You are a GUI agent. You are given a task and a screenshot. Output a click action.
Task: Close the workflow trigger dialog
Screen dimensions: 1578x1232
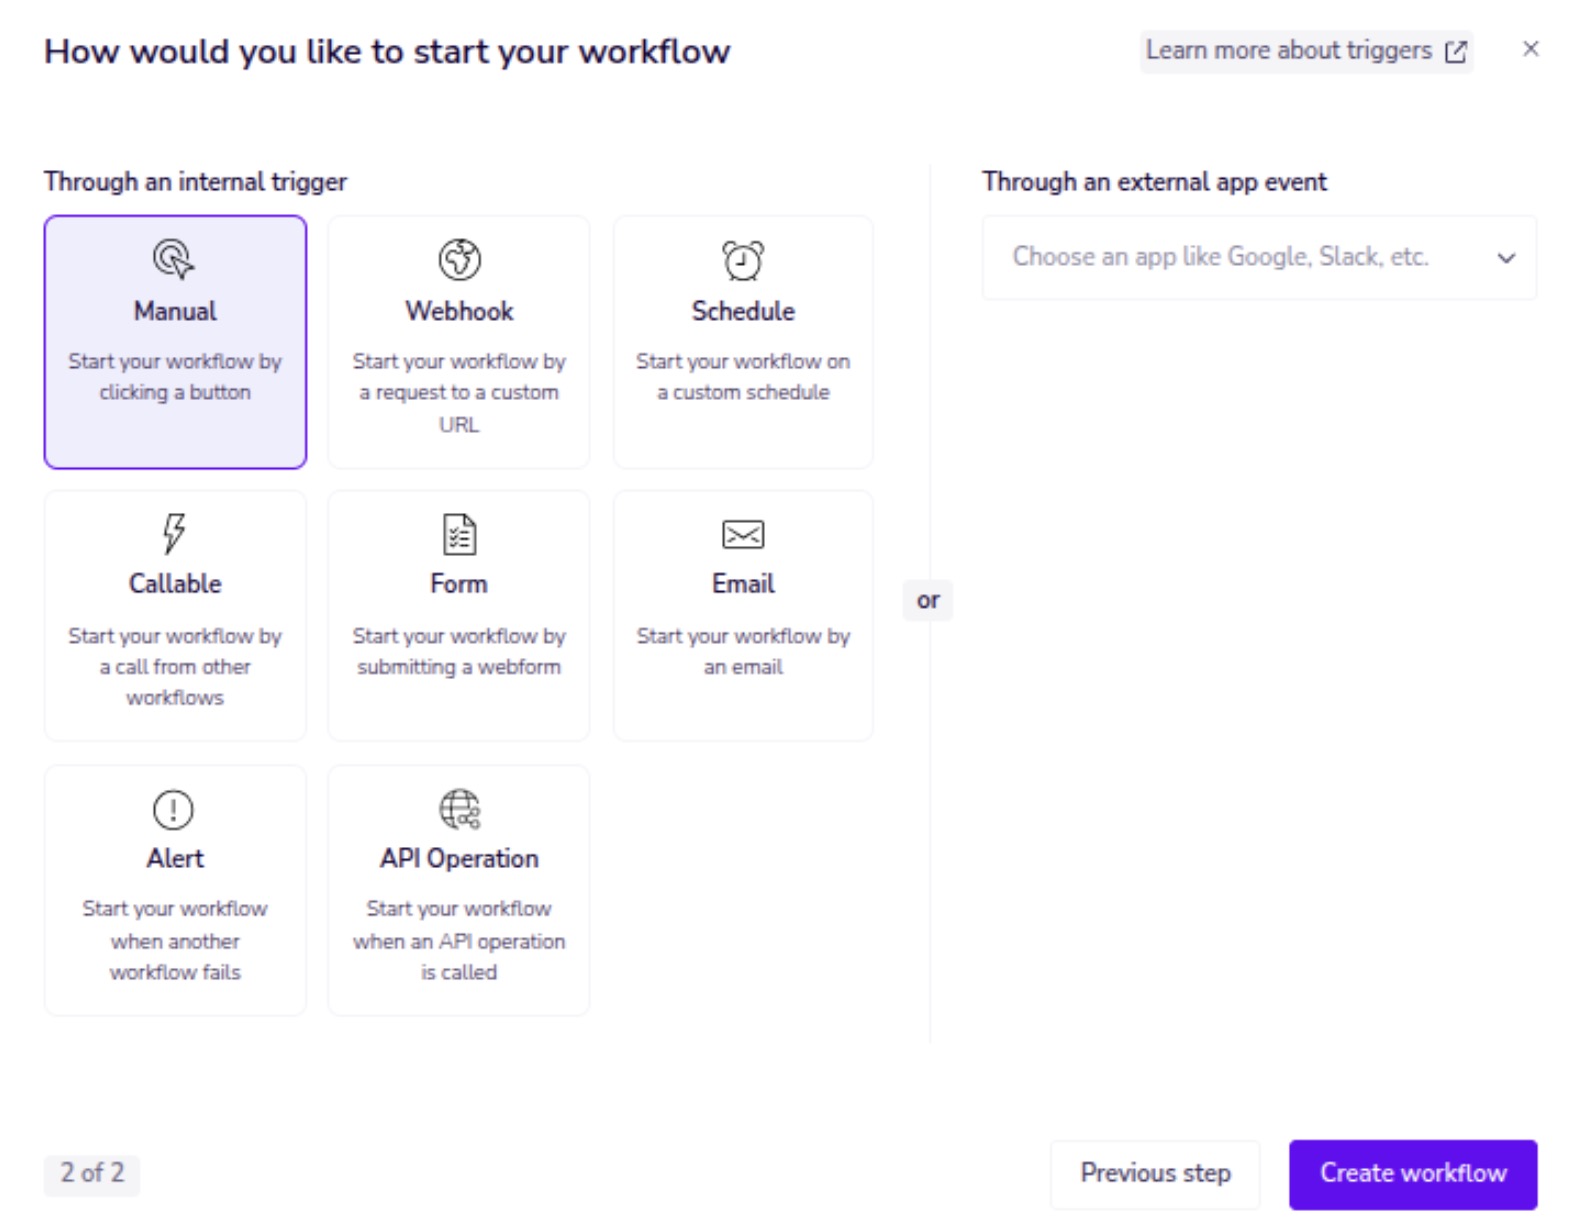1530,49
